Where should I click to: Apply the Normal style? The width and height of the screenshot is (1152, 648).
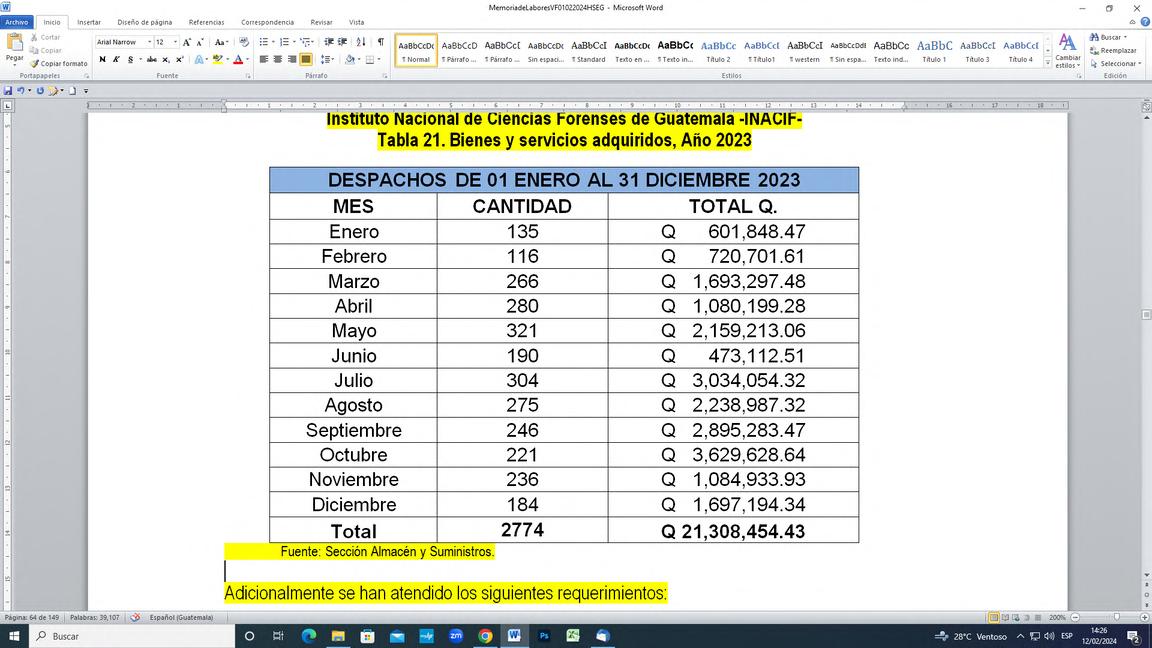416,51
